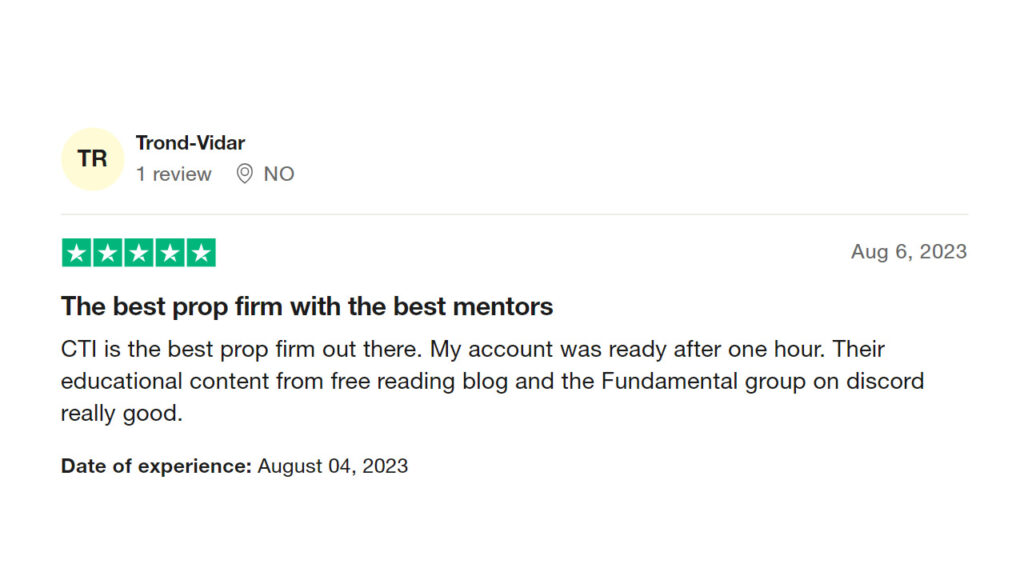Open the review title about best prop firm
This screenshot has height=584, width=1024.
tap(307, 306)
